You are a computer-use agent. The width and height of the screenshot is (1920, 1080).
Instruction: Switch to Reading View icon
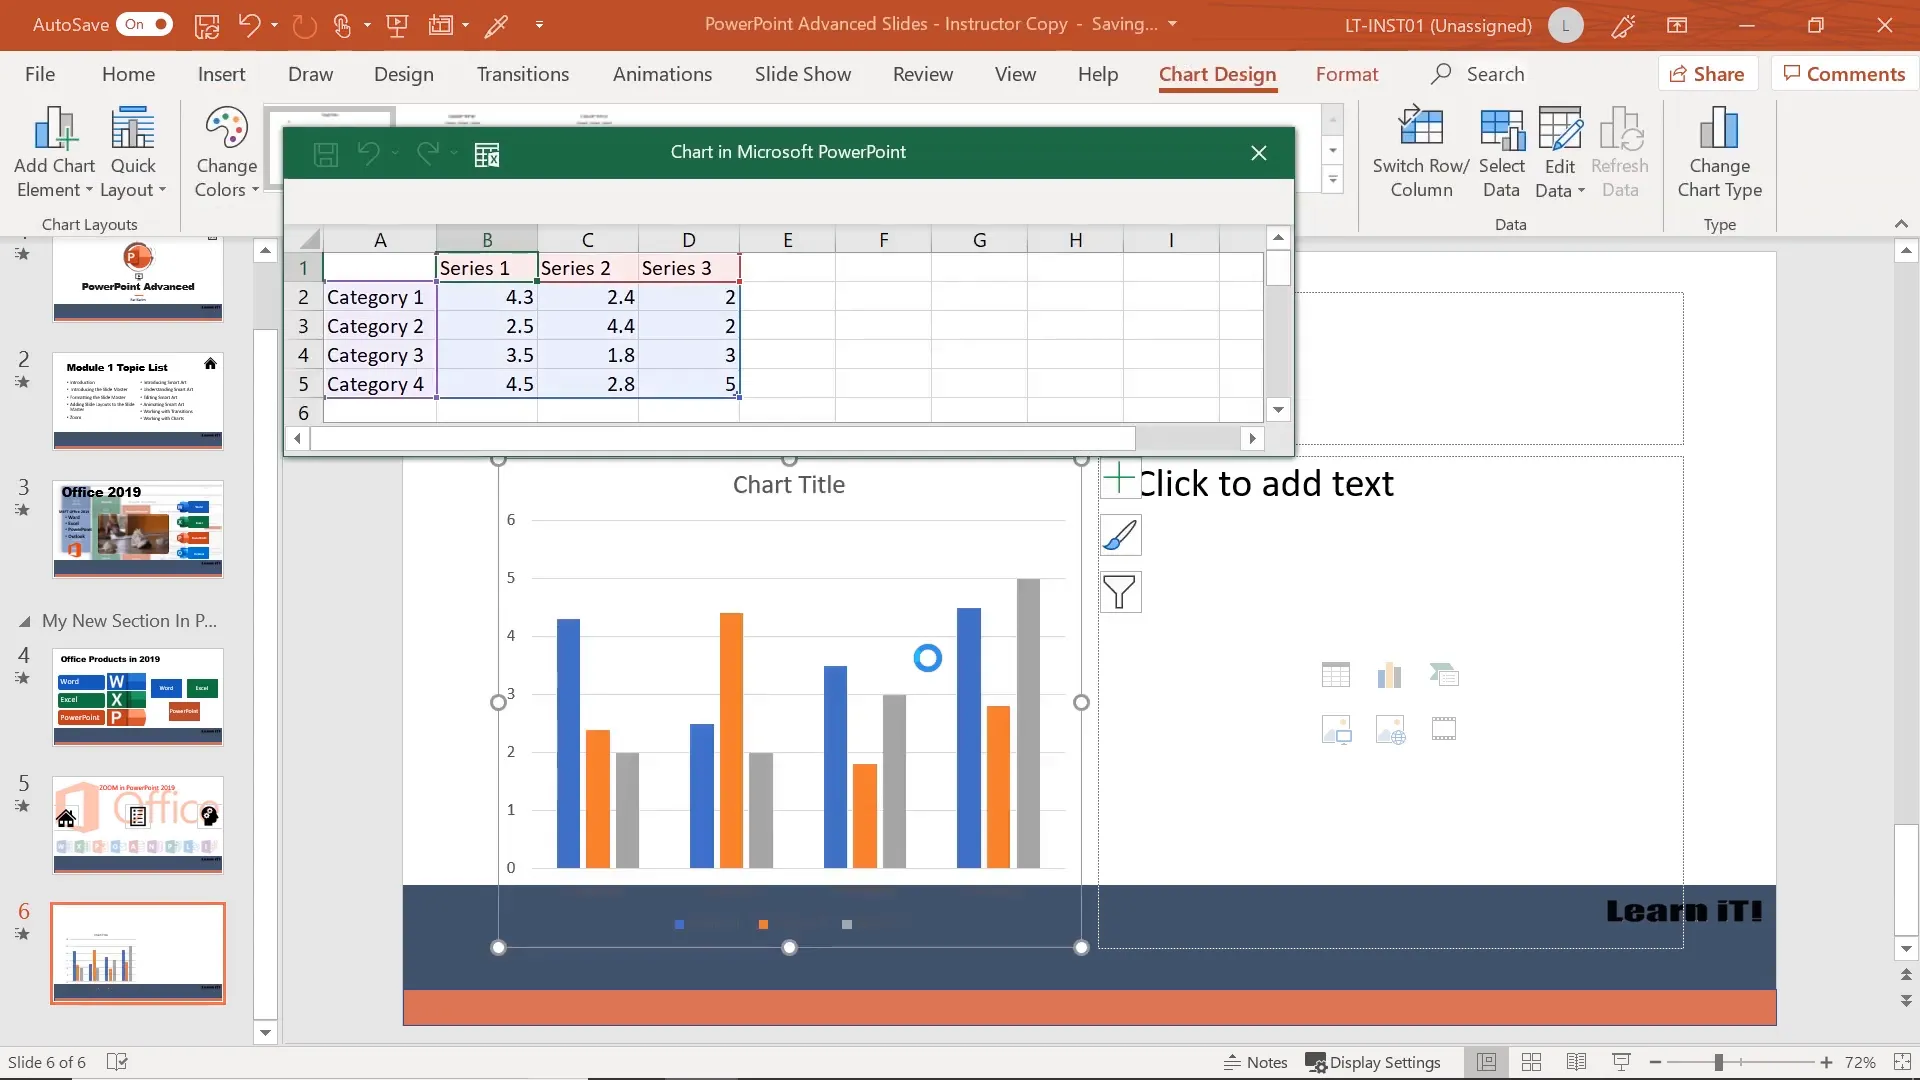coord(1576,1062)
